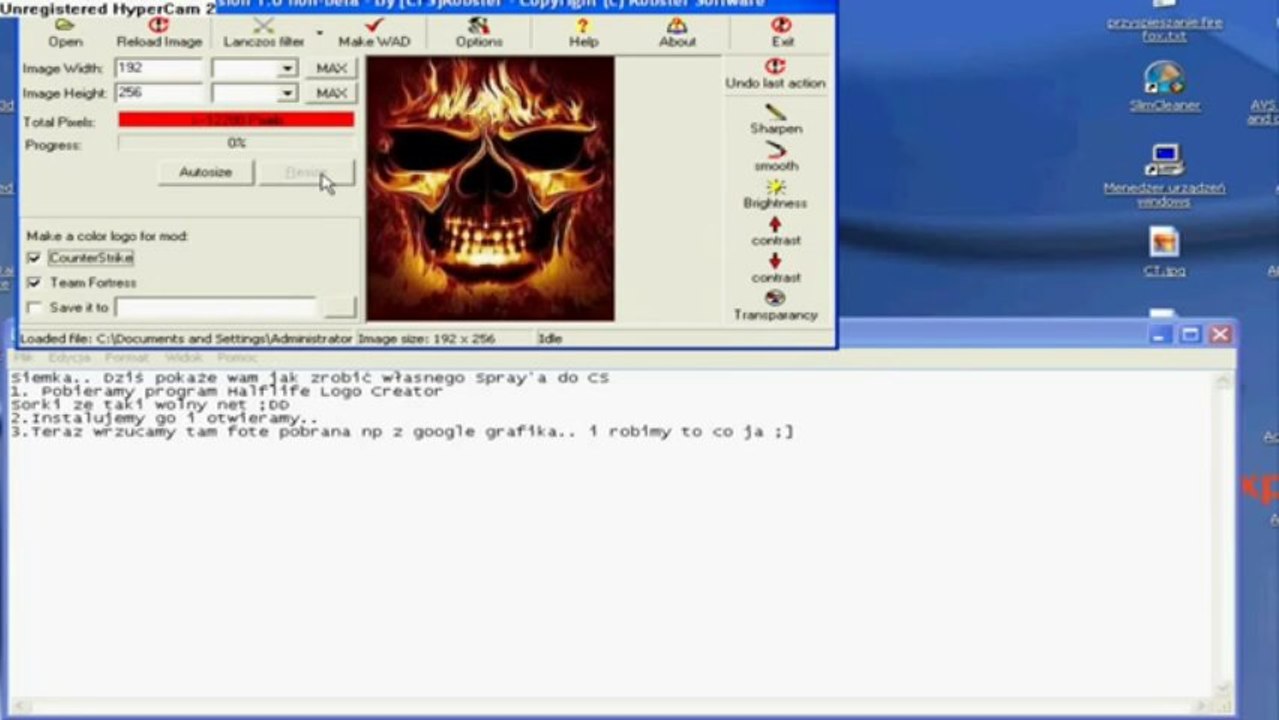Click MAX button for Image Width
The image size is (1279, 720).
[x=331, y=68]
